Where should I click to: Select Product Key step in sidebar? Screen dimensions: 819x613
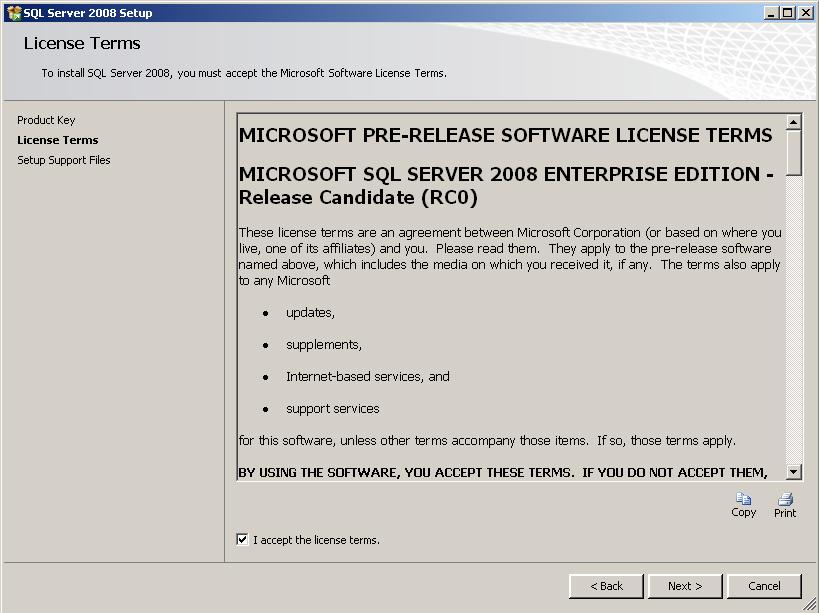[x=46, y=120]
